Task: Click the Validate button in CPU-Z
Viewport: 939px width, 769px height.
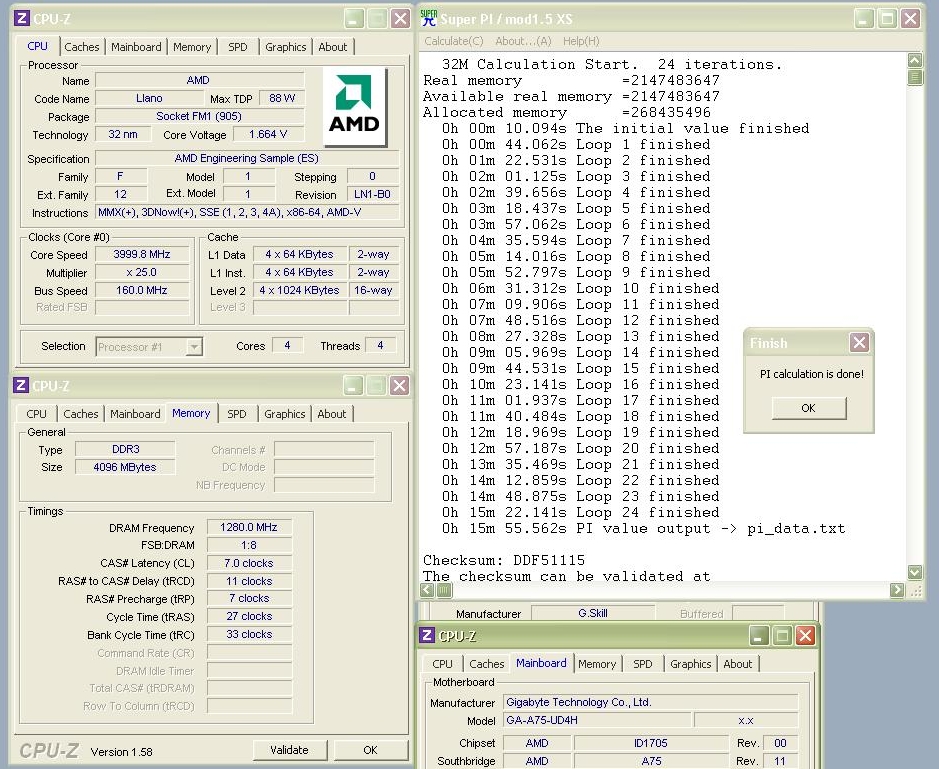Action: [x=289, y=750]
